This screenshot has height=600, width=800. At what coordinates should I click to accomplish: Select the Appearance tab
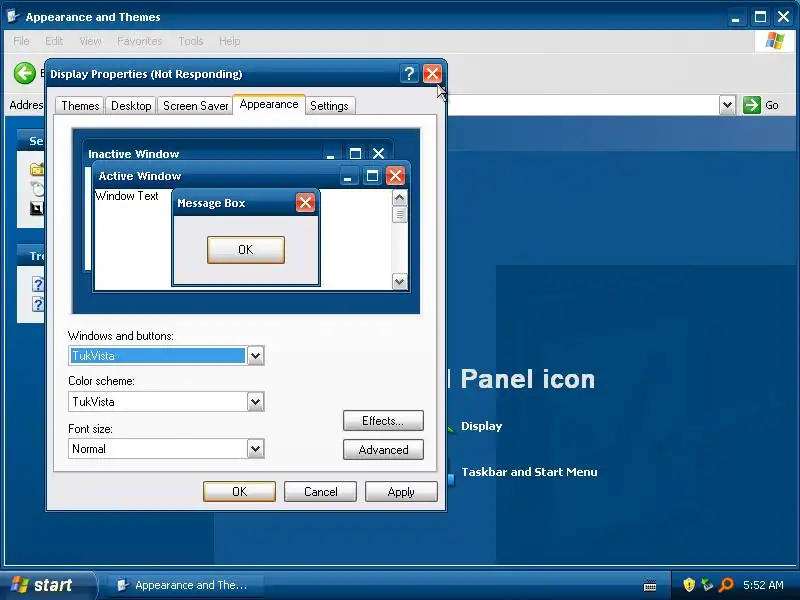[x=269, y=104]
